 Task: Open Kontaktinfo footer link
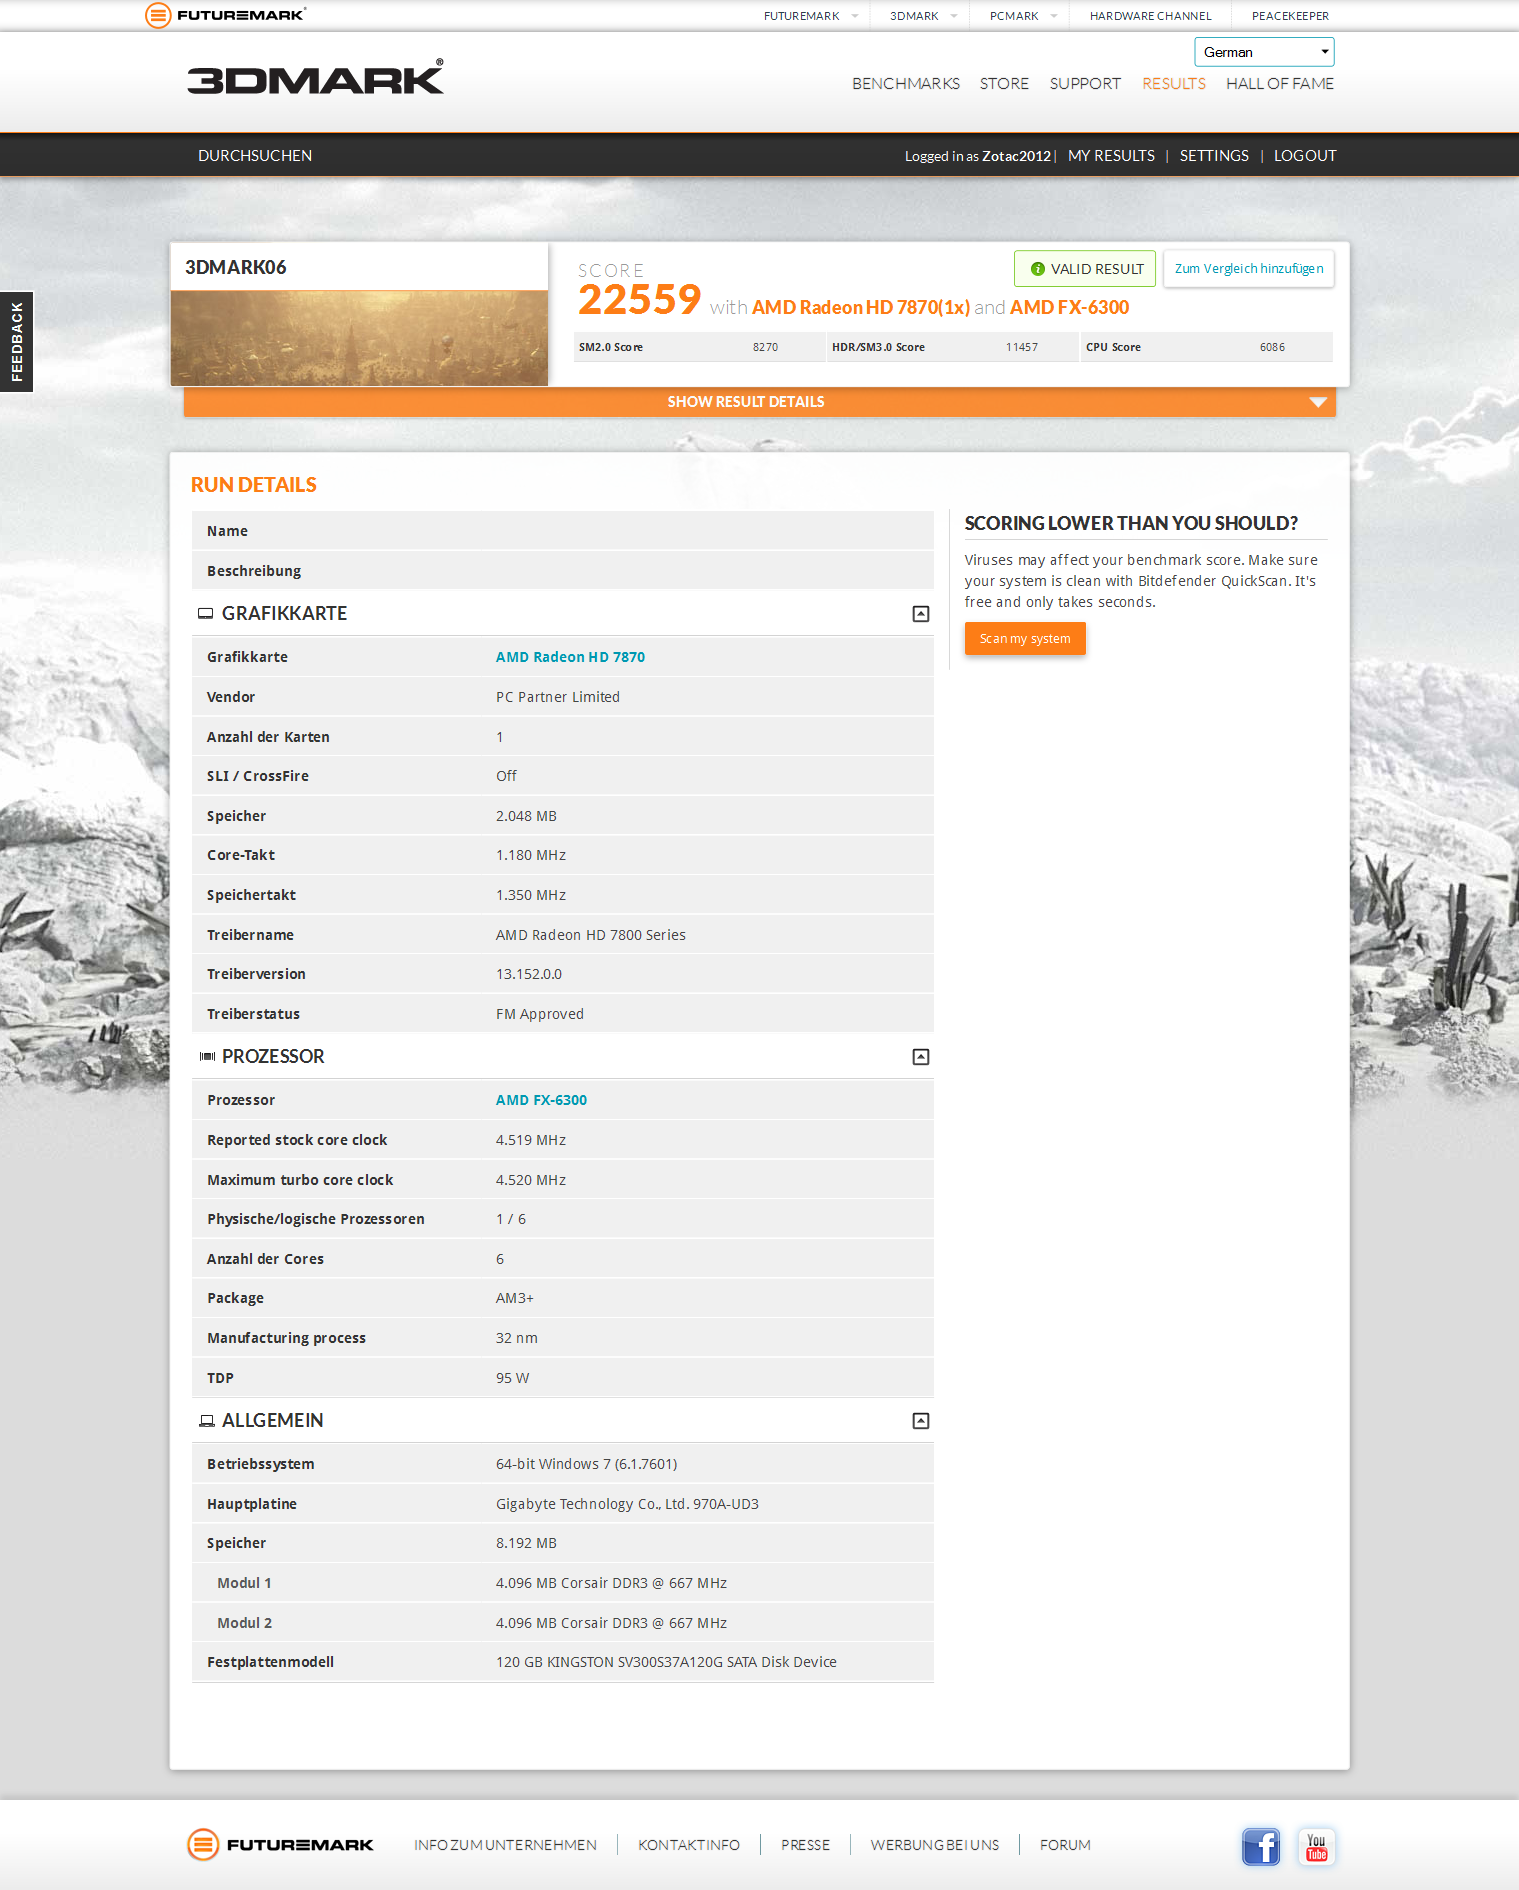(x=689, y=1845)
